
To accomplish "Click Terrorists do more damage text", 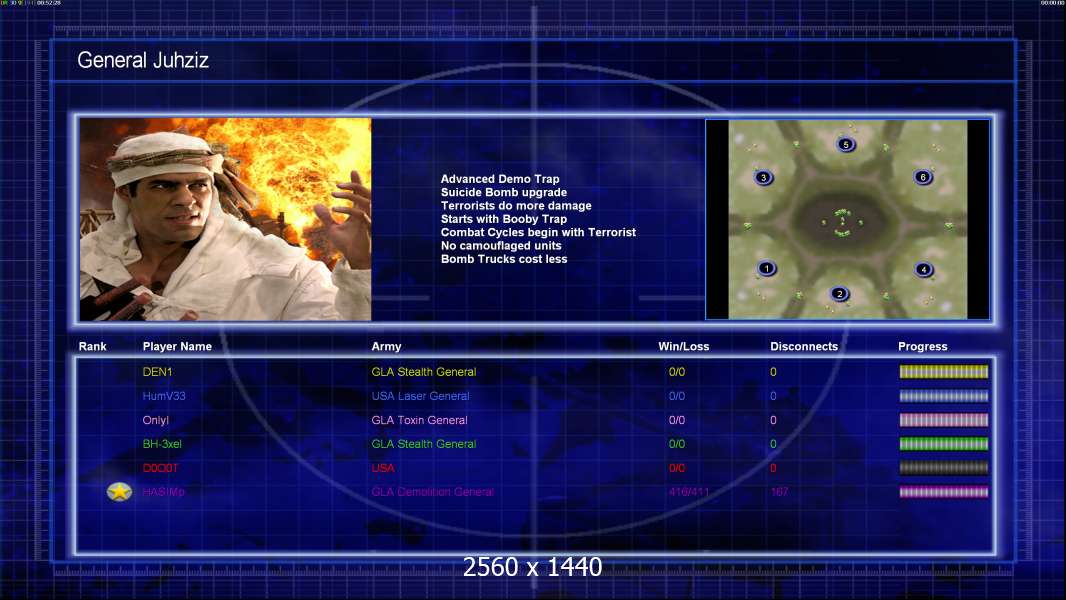I will [x=516, y=205].
